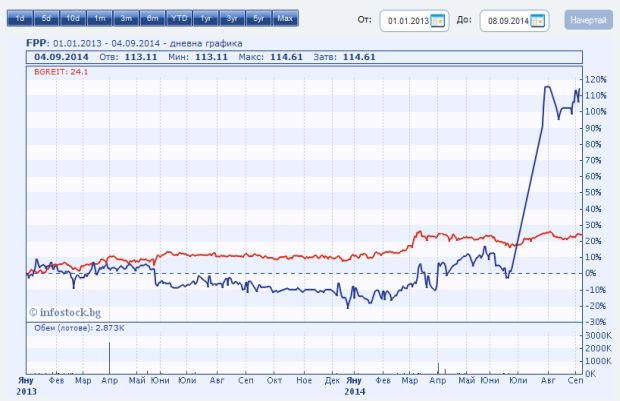Viewport: 620px width, 401px height.
Task: Click the FPP ticker title
Action: [37, 43]
